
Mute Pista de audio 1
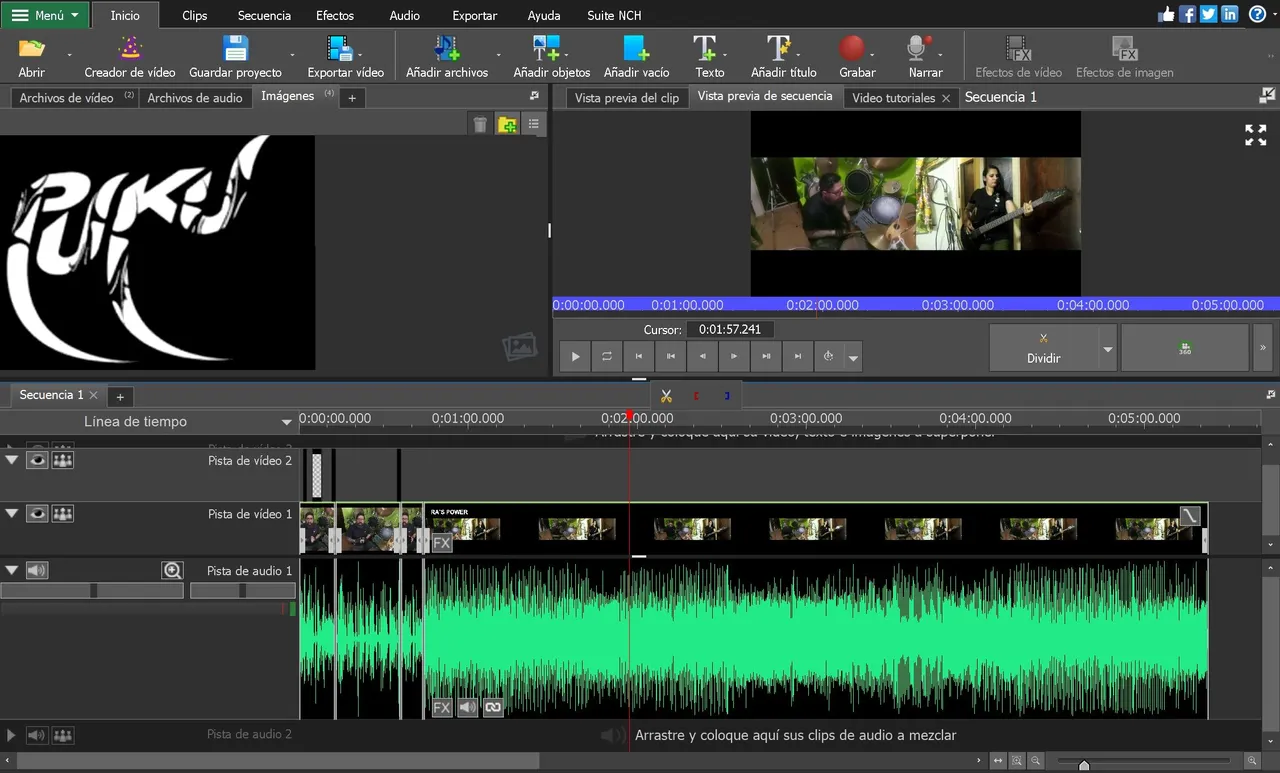[37, 570]
